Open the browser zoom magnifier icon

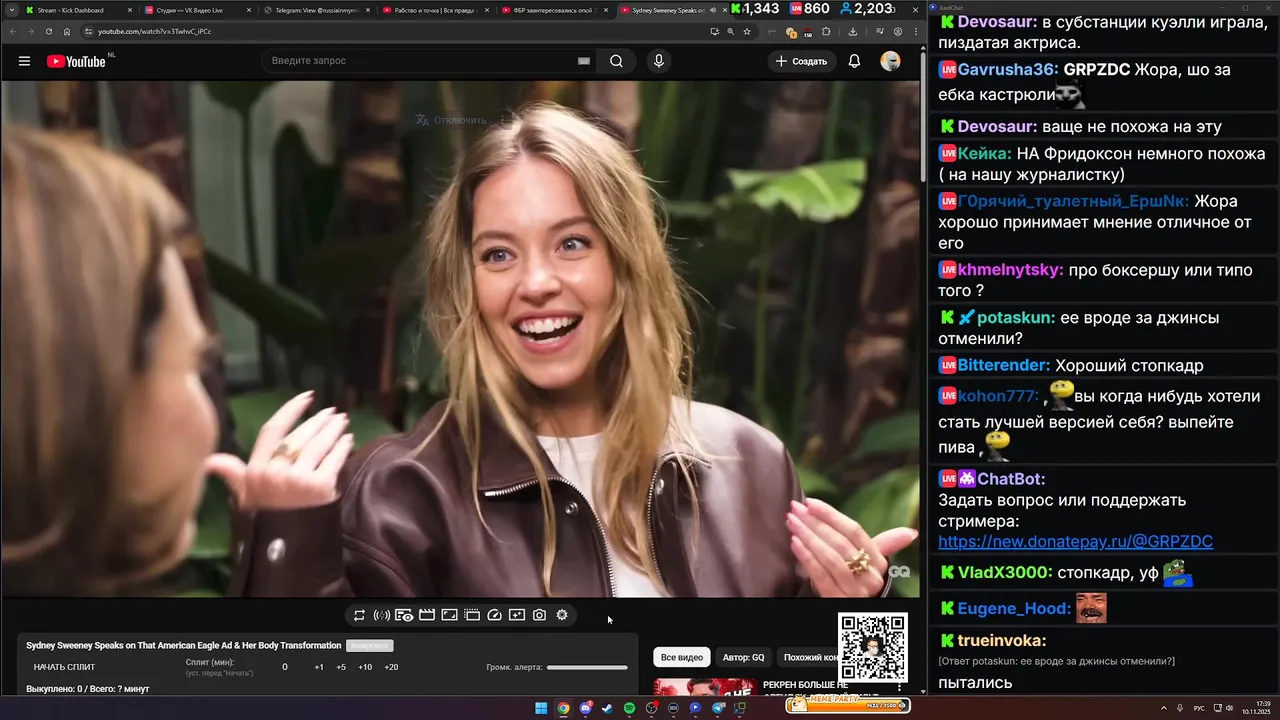731,31
